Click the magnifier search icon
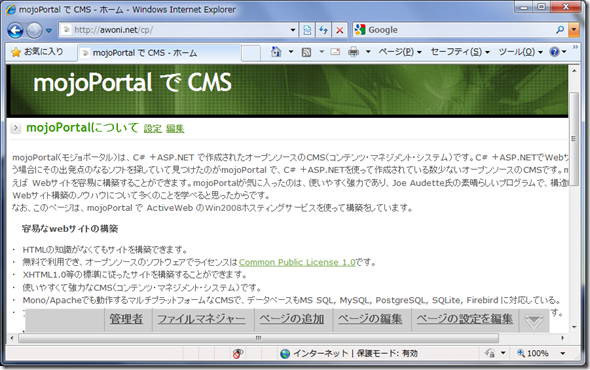The image size is (590, 370). (560, 30)
